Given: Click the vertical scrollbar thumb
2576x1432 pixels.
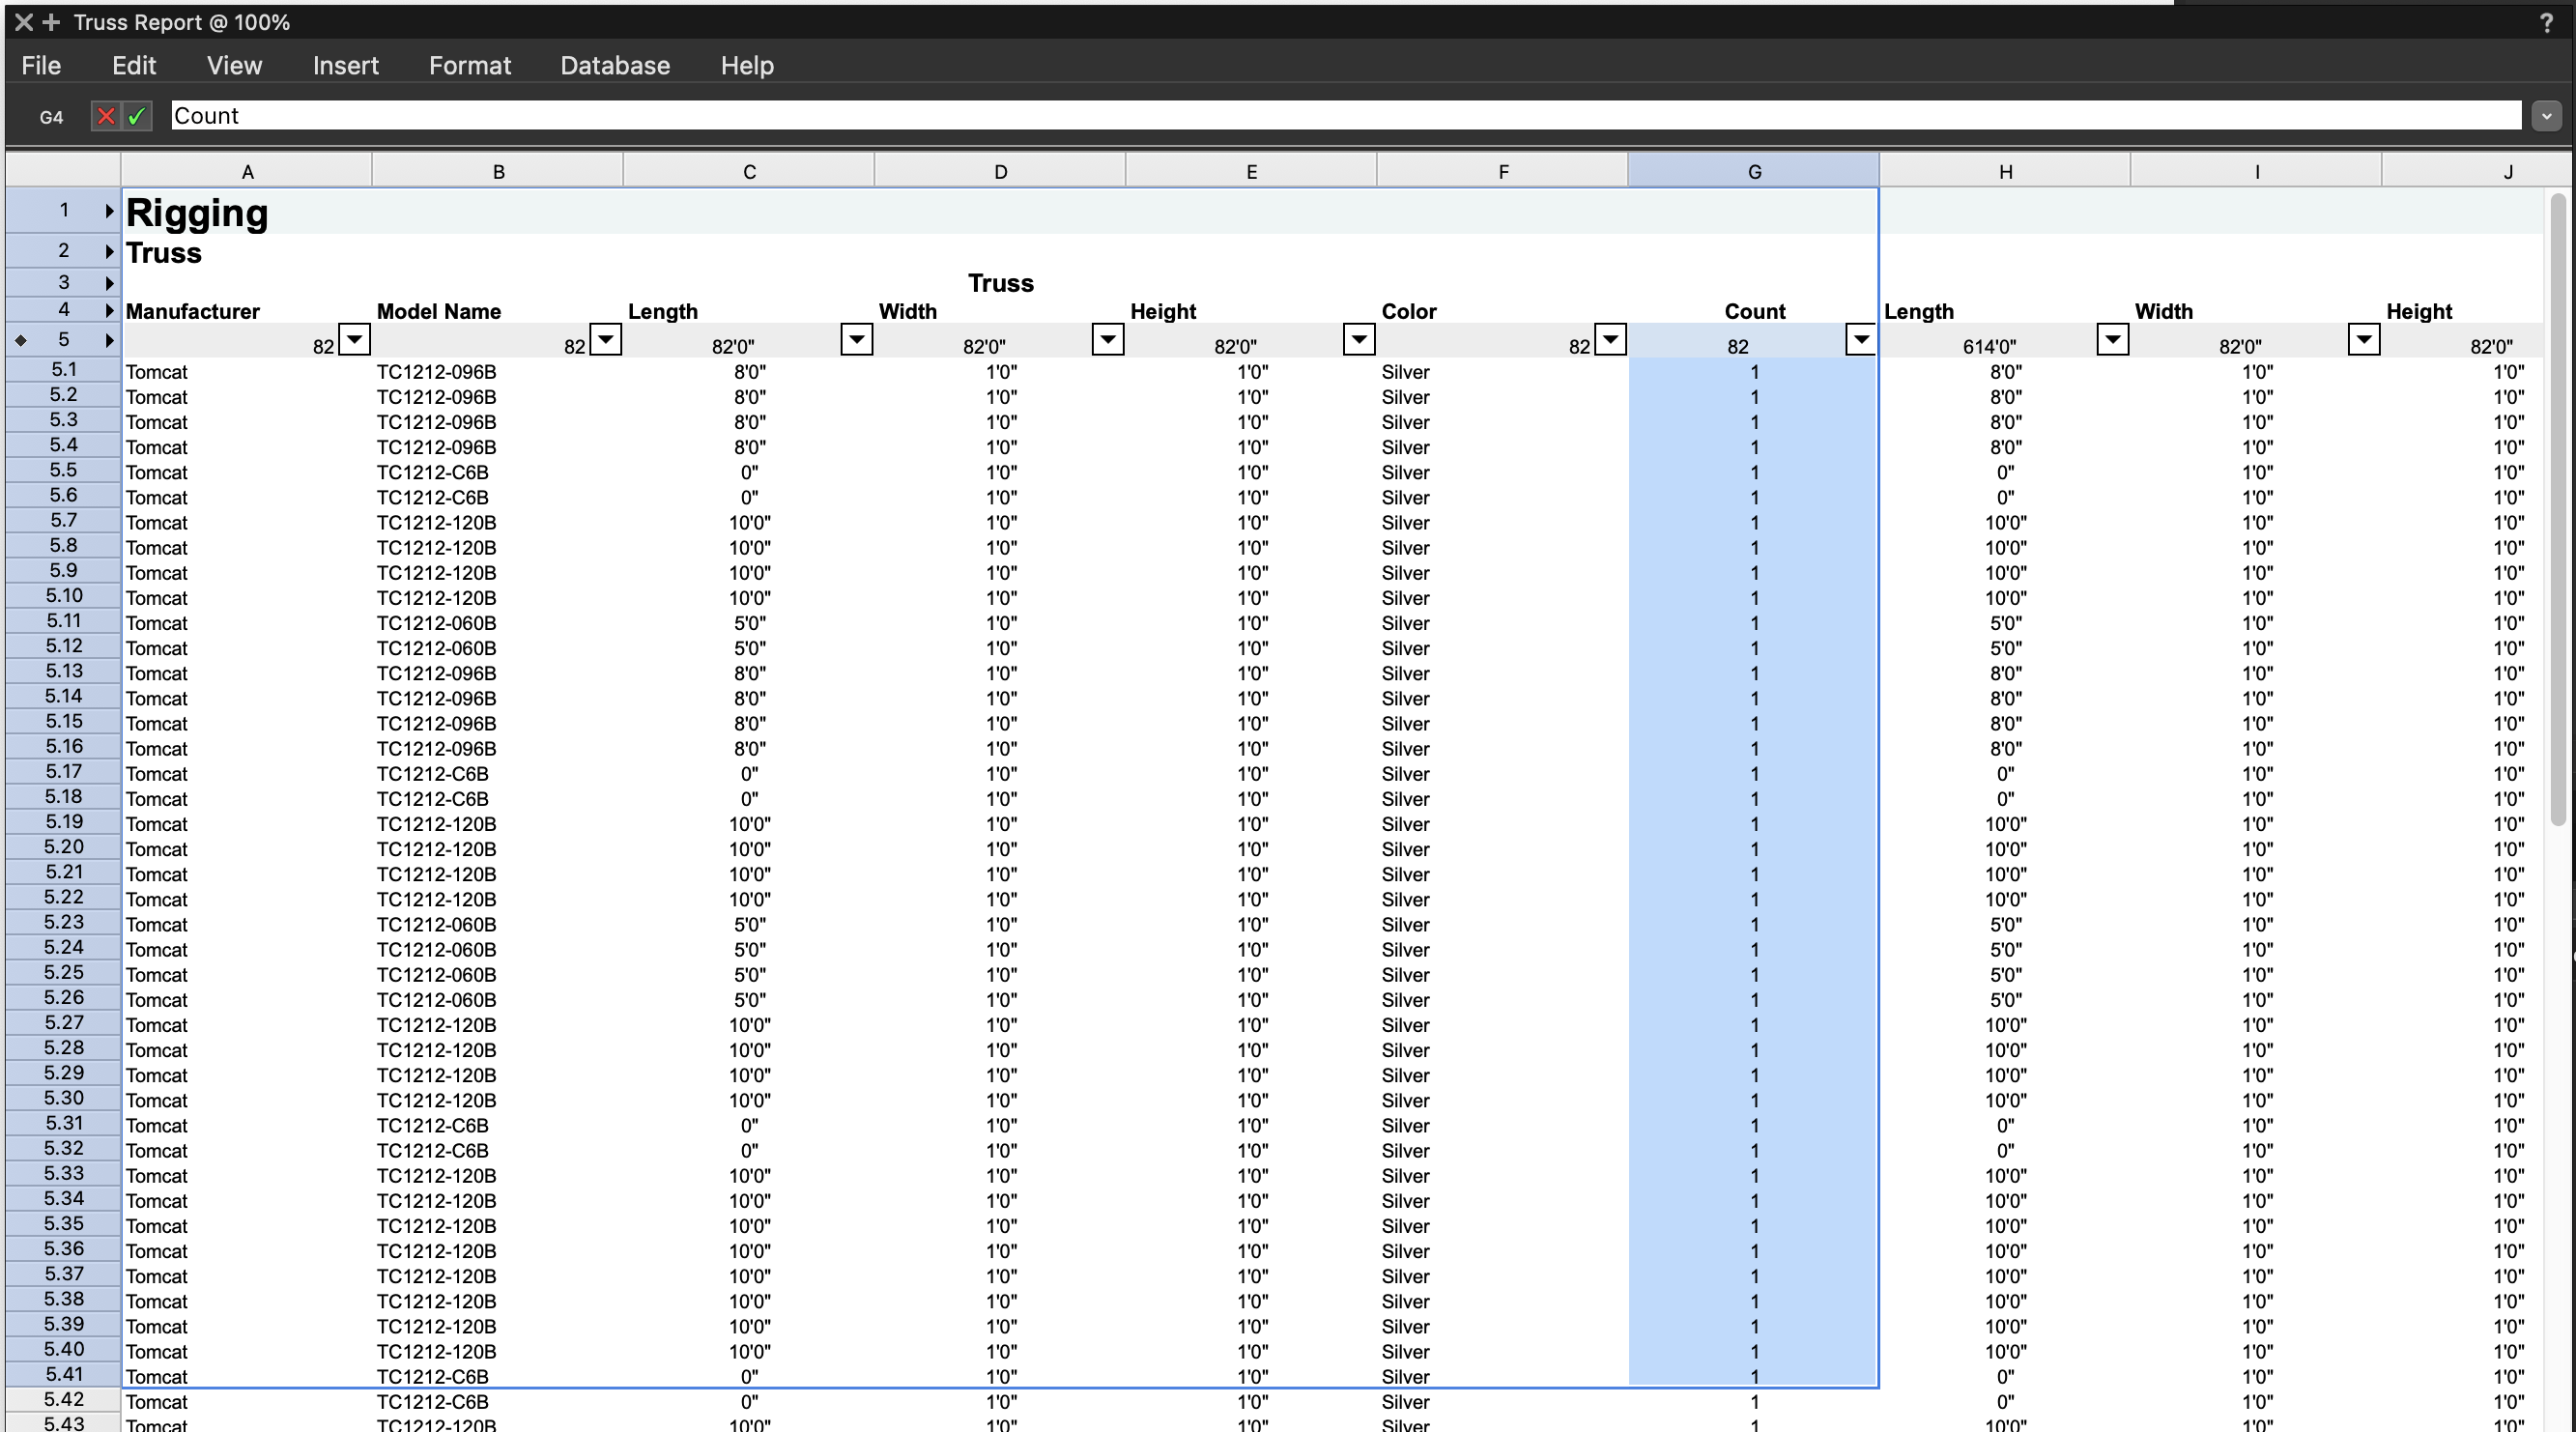Looking at the screenshot, I should pos(2557,510).
